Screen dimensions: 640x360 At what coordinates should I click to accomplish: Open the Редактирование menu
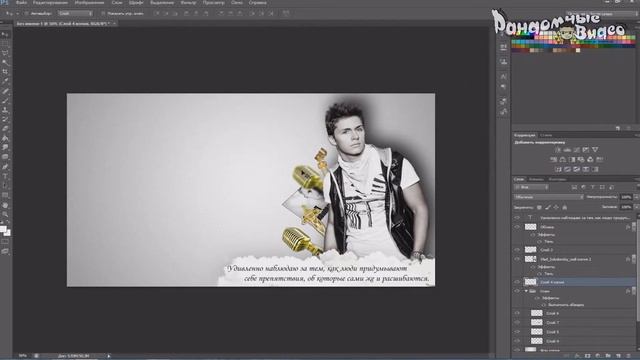pyautogui.click(x=50, y=2)
